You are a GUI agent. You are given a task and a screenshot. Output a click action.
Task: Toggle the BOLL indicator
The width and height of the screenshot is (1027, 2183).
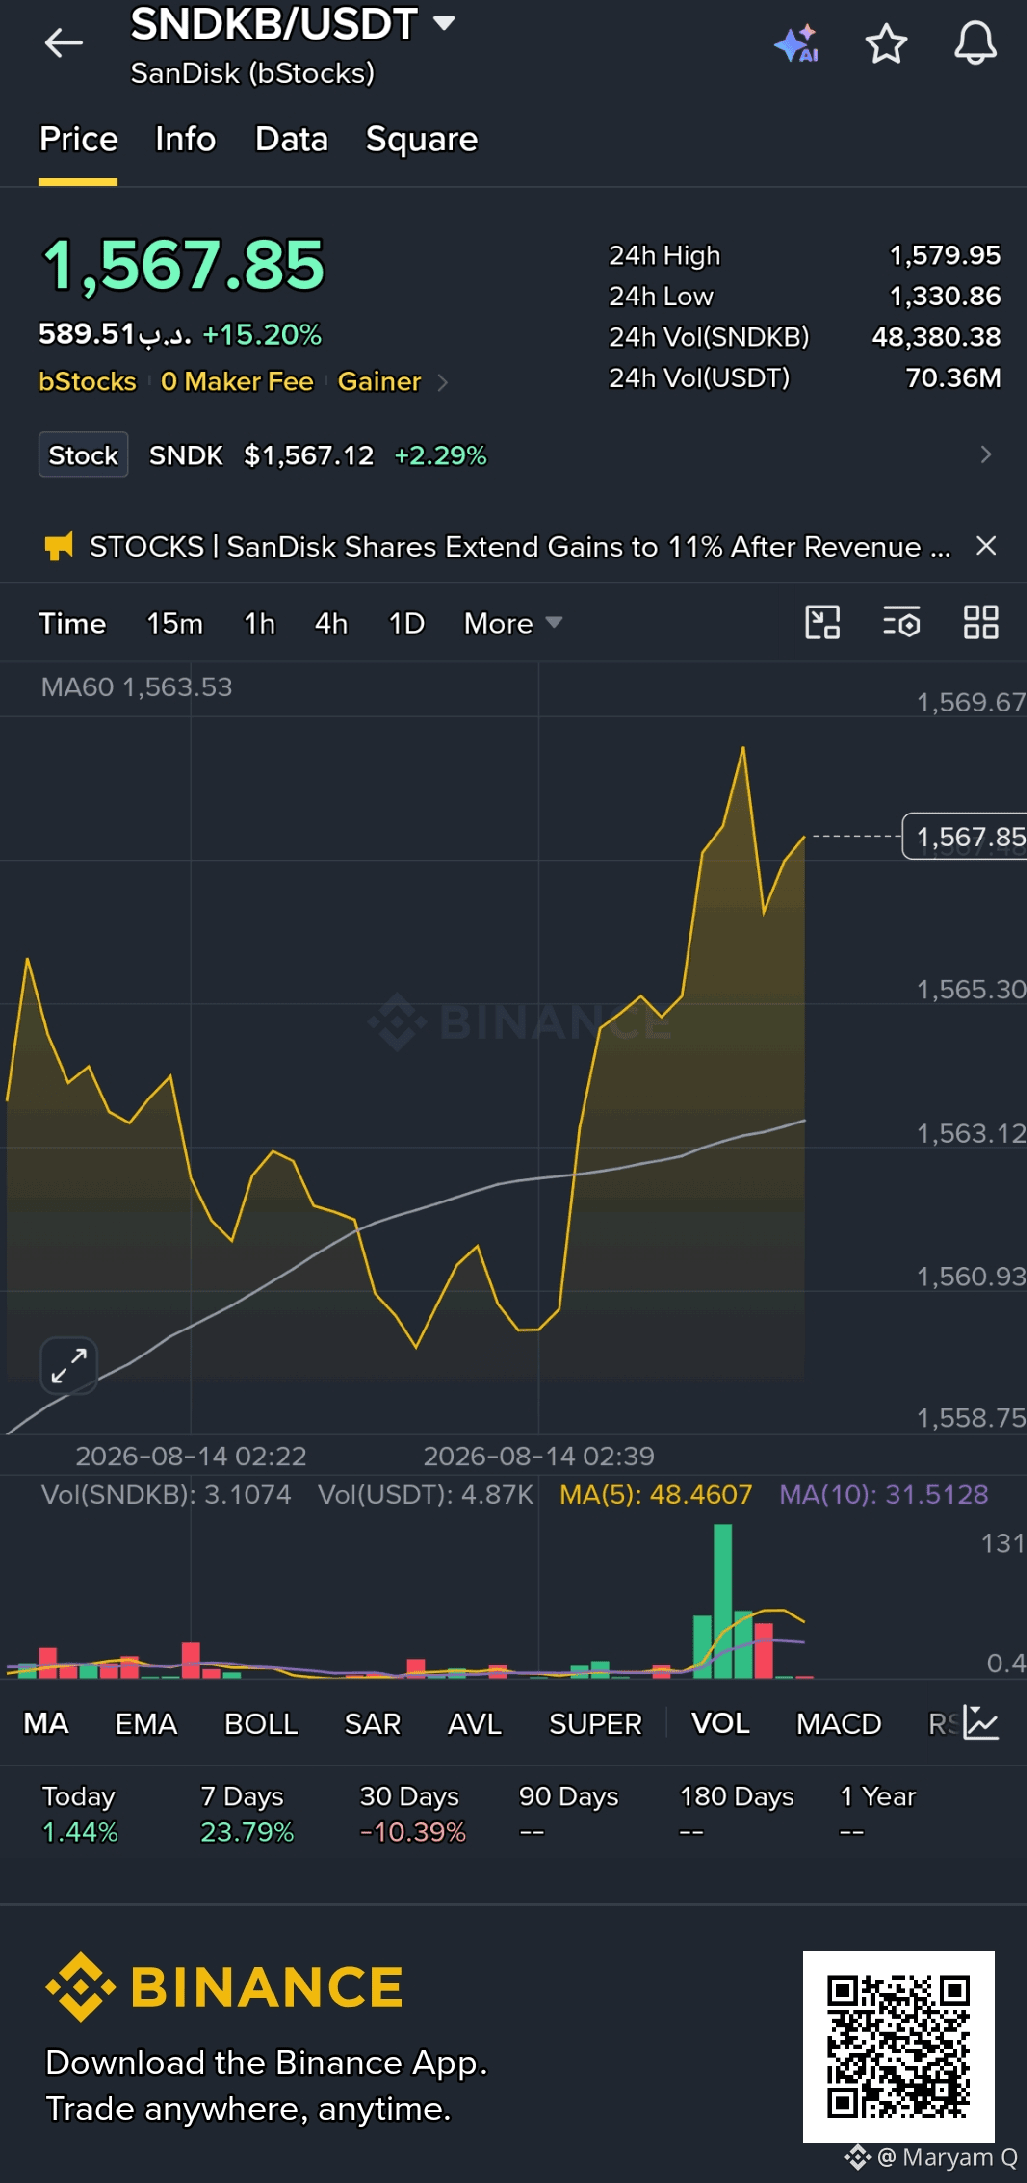261,1723
